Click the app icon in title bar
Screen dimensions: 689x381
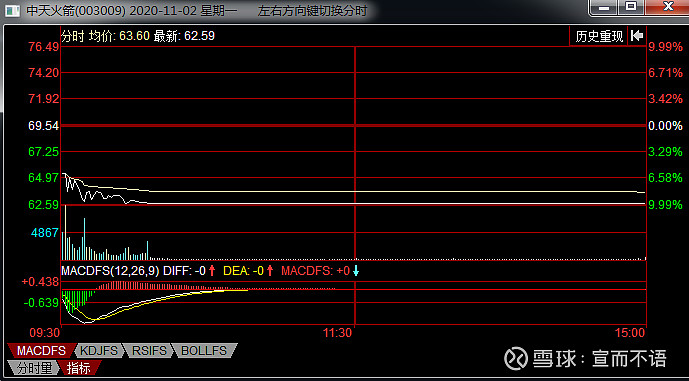[x=13, y=11]
